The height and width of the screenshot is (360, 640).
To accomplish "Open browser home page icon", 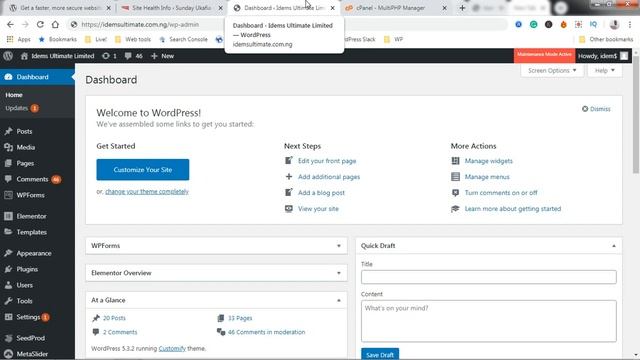I will pyautogui.click(x=55, y=24).
